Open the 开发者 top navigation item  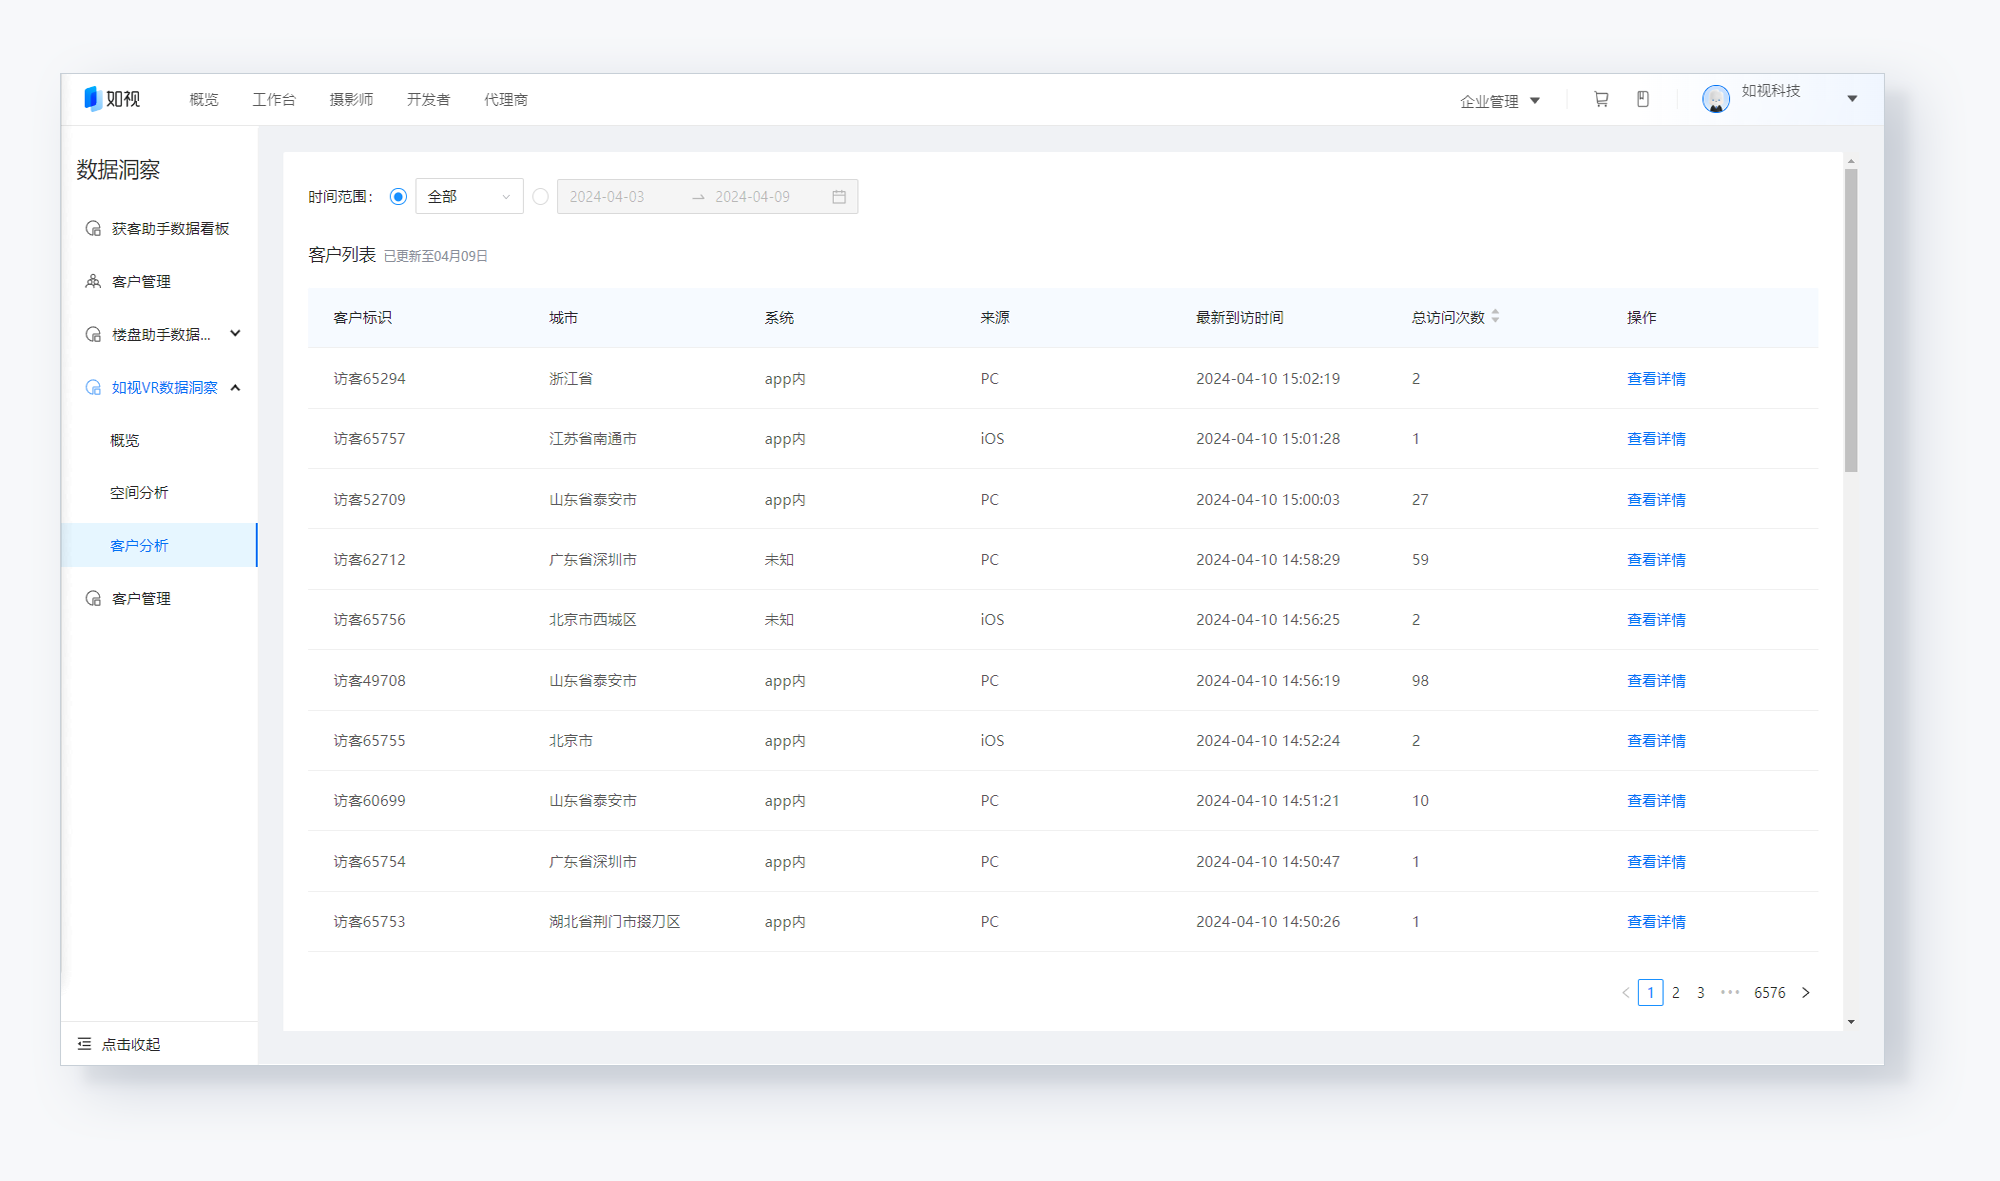tap(428, 100)
